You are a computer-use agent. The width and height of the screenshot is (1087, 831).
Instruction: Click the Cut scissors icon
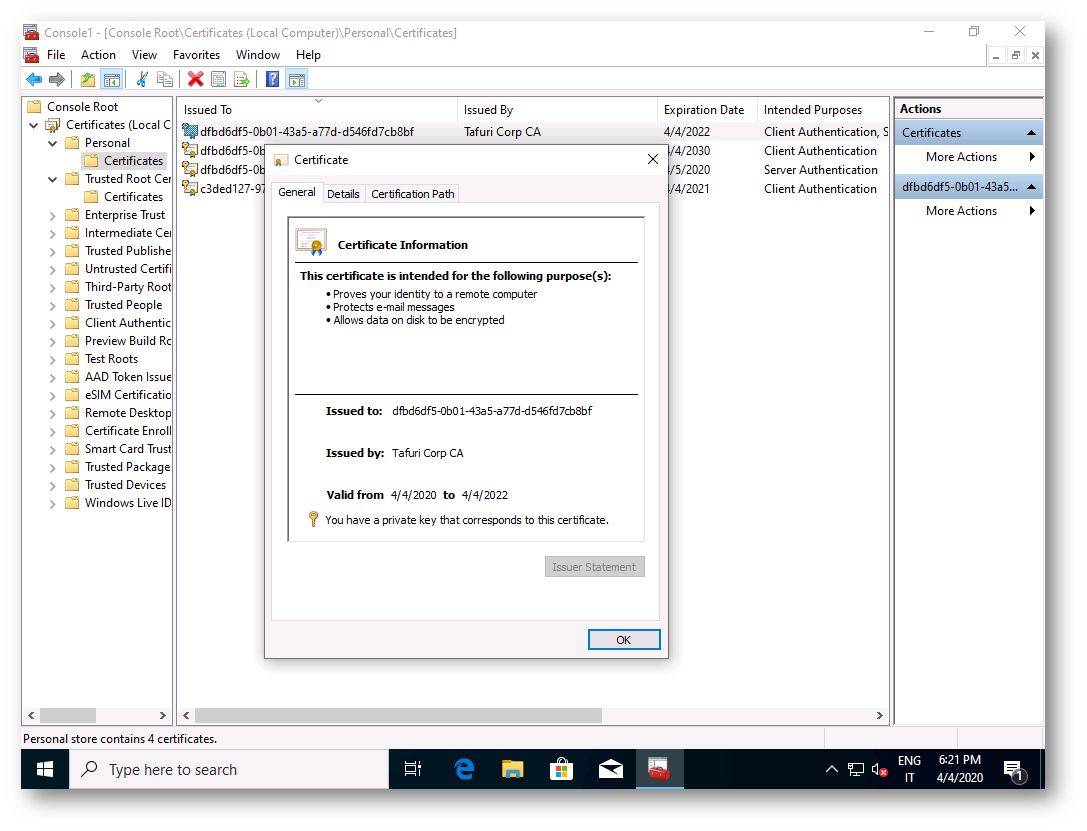click(142, 80)
